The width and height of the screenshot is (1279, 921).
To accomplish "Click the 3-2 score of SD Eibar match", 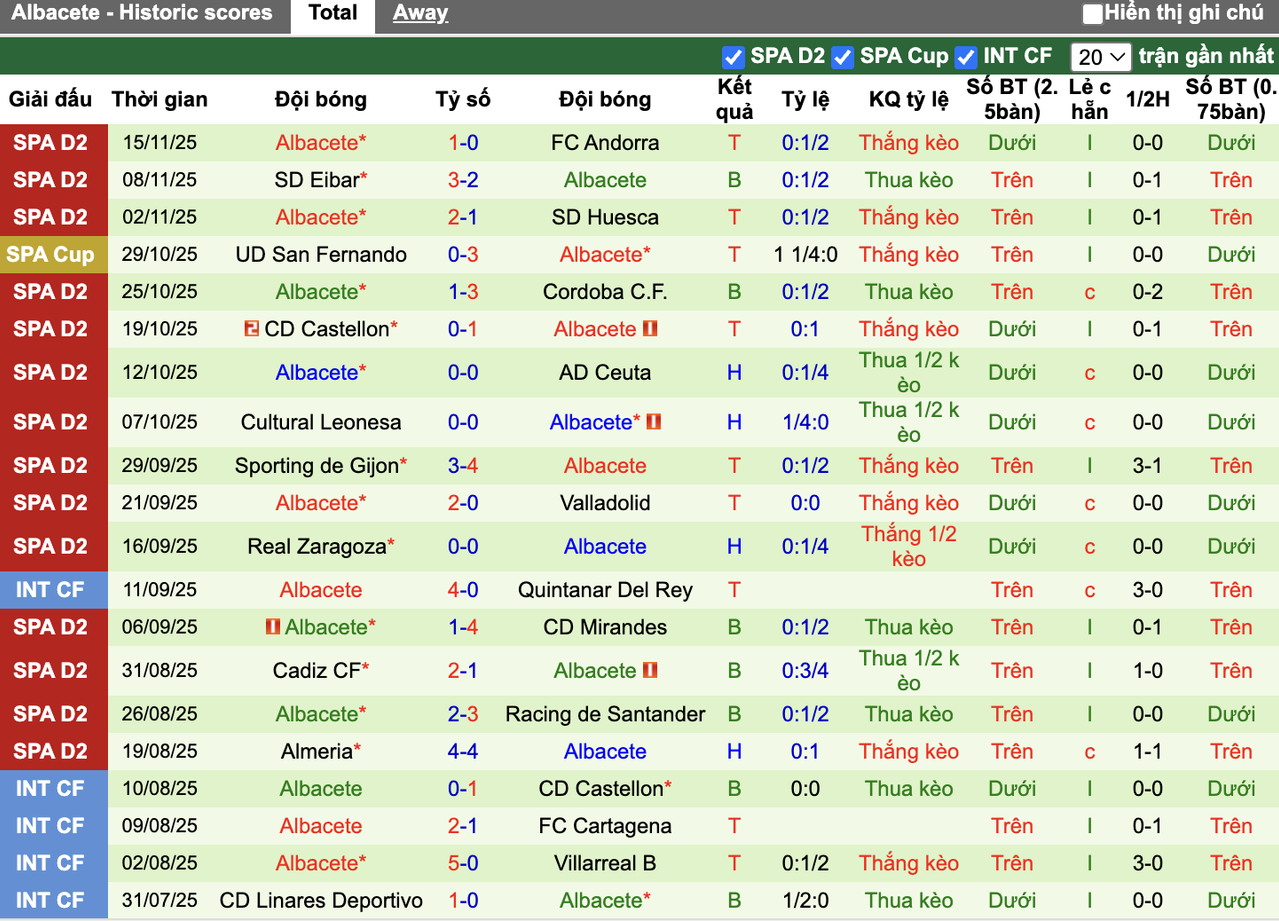I will pos(463,180).
